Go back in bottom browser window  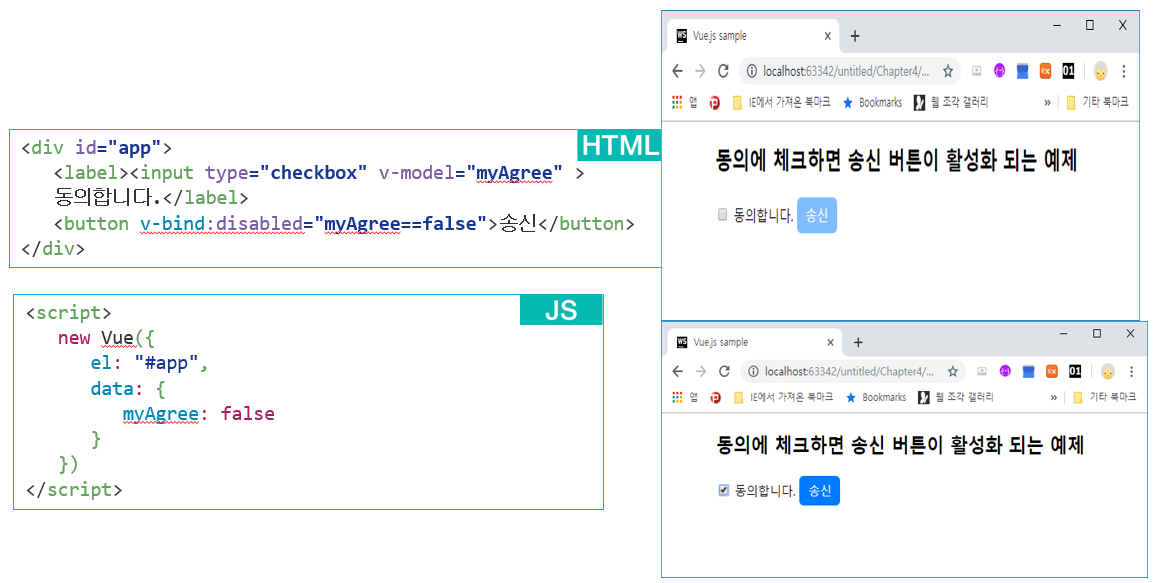point(678,371)
